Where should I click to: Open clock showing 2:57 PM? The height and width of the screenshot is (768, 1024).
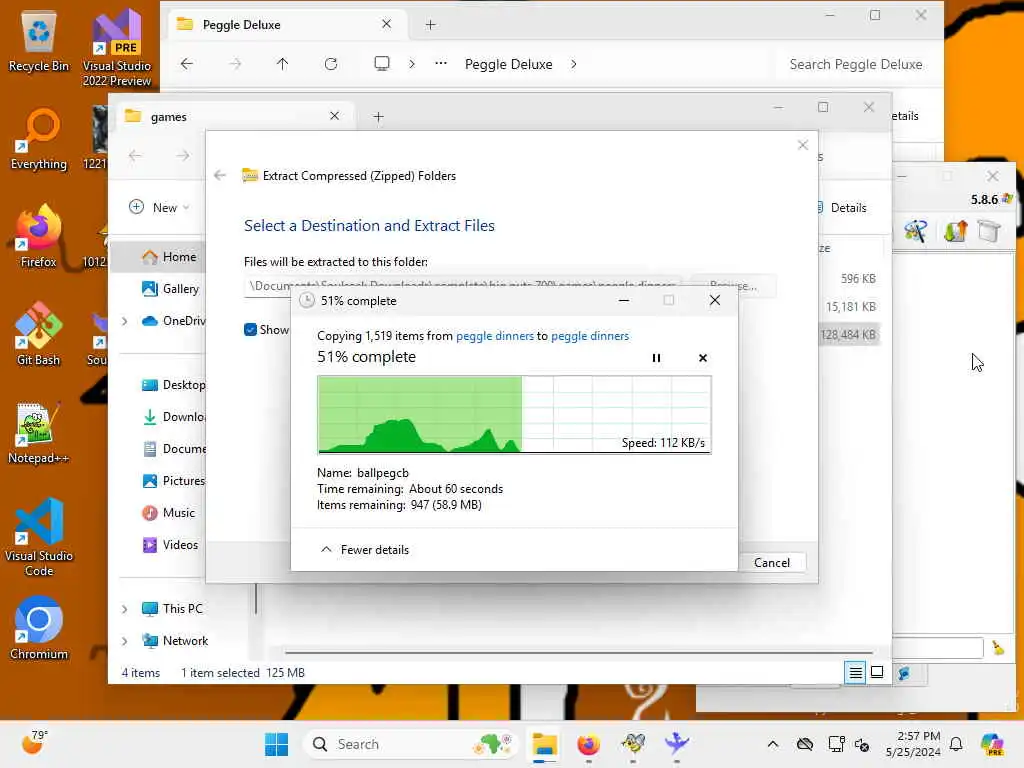[x=913, y=744]
